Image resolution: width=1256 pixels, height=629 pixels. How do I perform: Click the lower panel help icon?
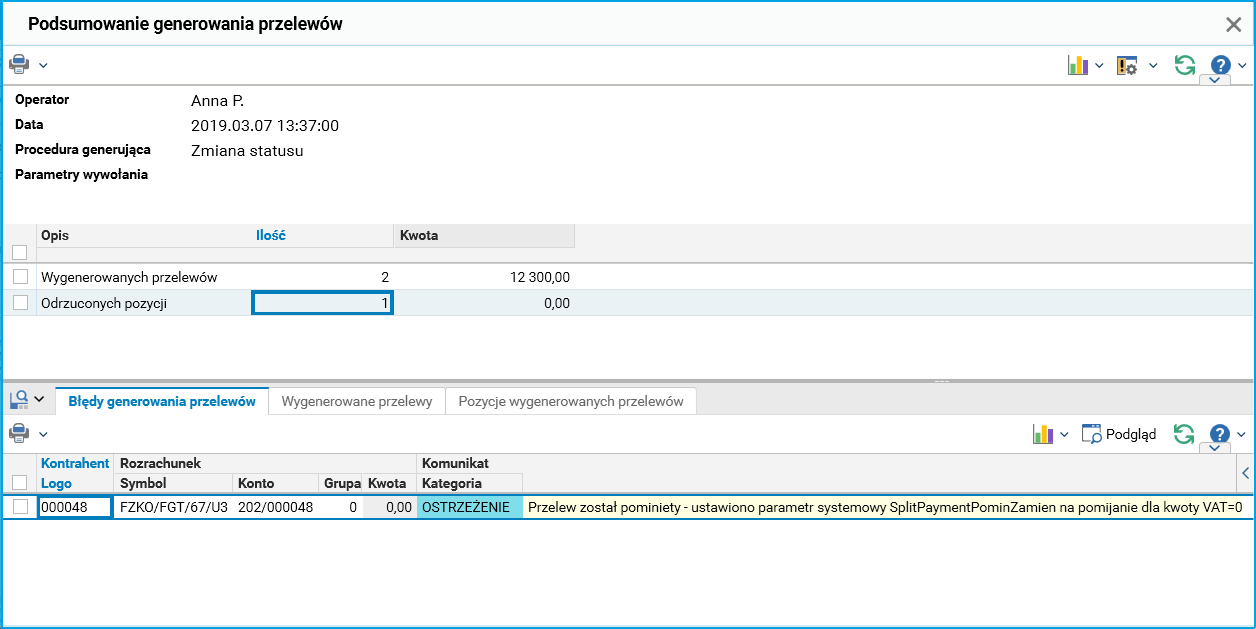(1220, 434)
